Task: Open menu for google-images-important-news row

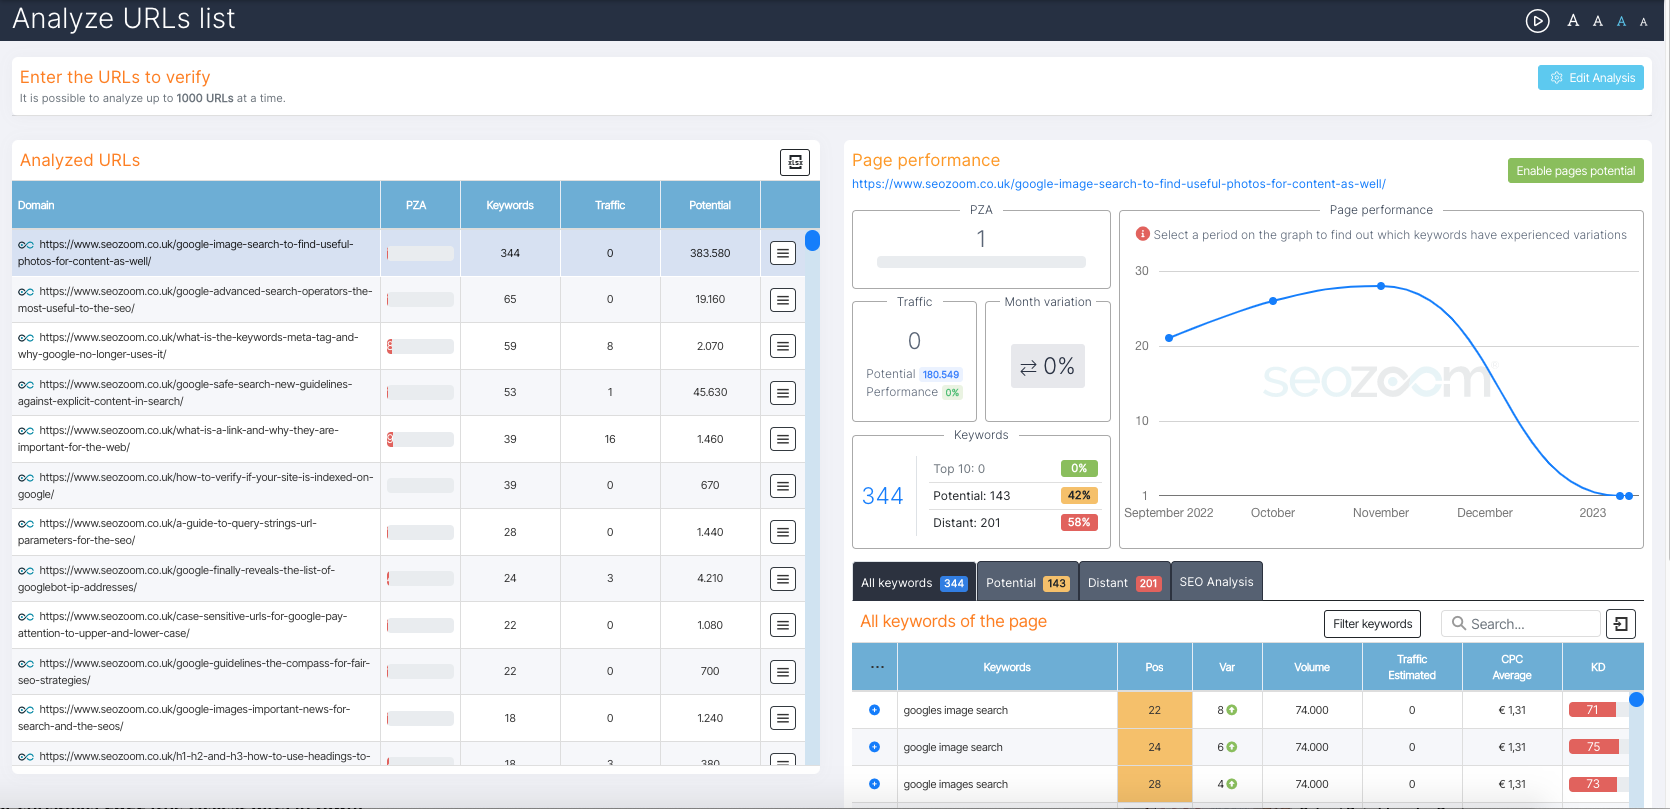Action: coord(783,718)
